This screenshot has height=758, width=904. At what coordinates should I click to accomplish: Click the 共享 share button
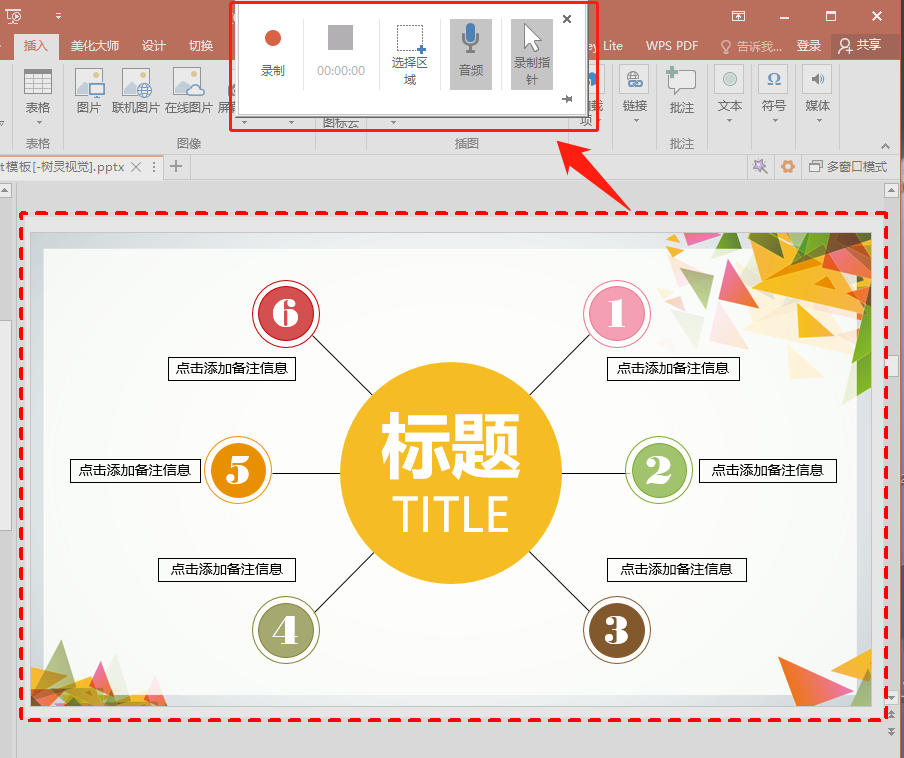(860, 46)
